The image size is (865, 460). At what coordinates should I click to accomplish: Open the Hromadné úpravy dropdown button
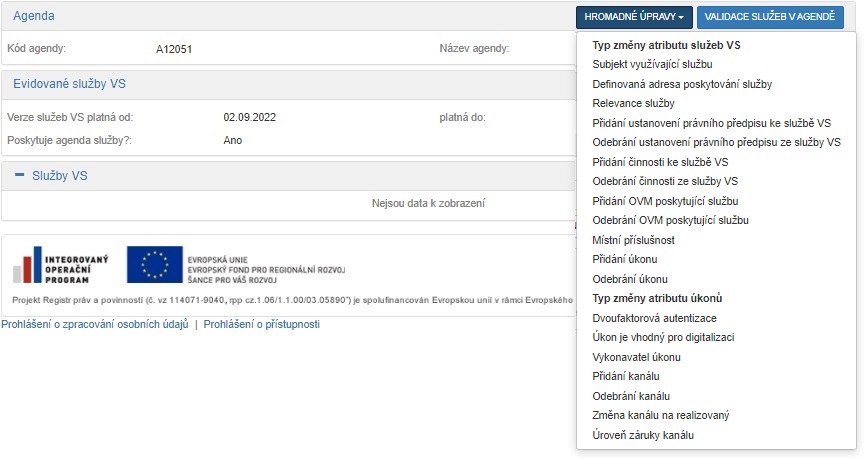pos(633,17)
